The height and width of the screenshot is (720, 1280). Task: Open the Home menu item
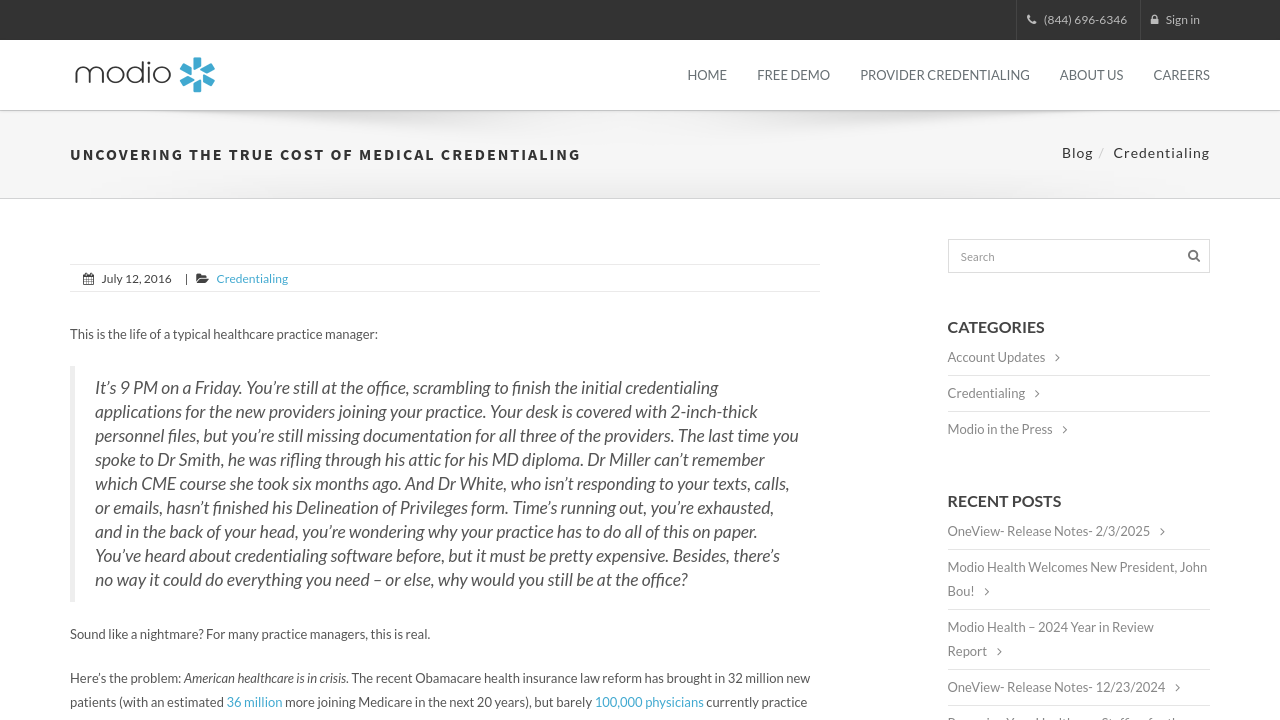click(x=707, y=75)
